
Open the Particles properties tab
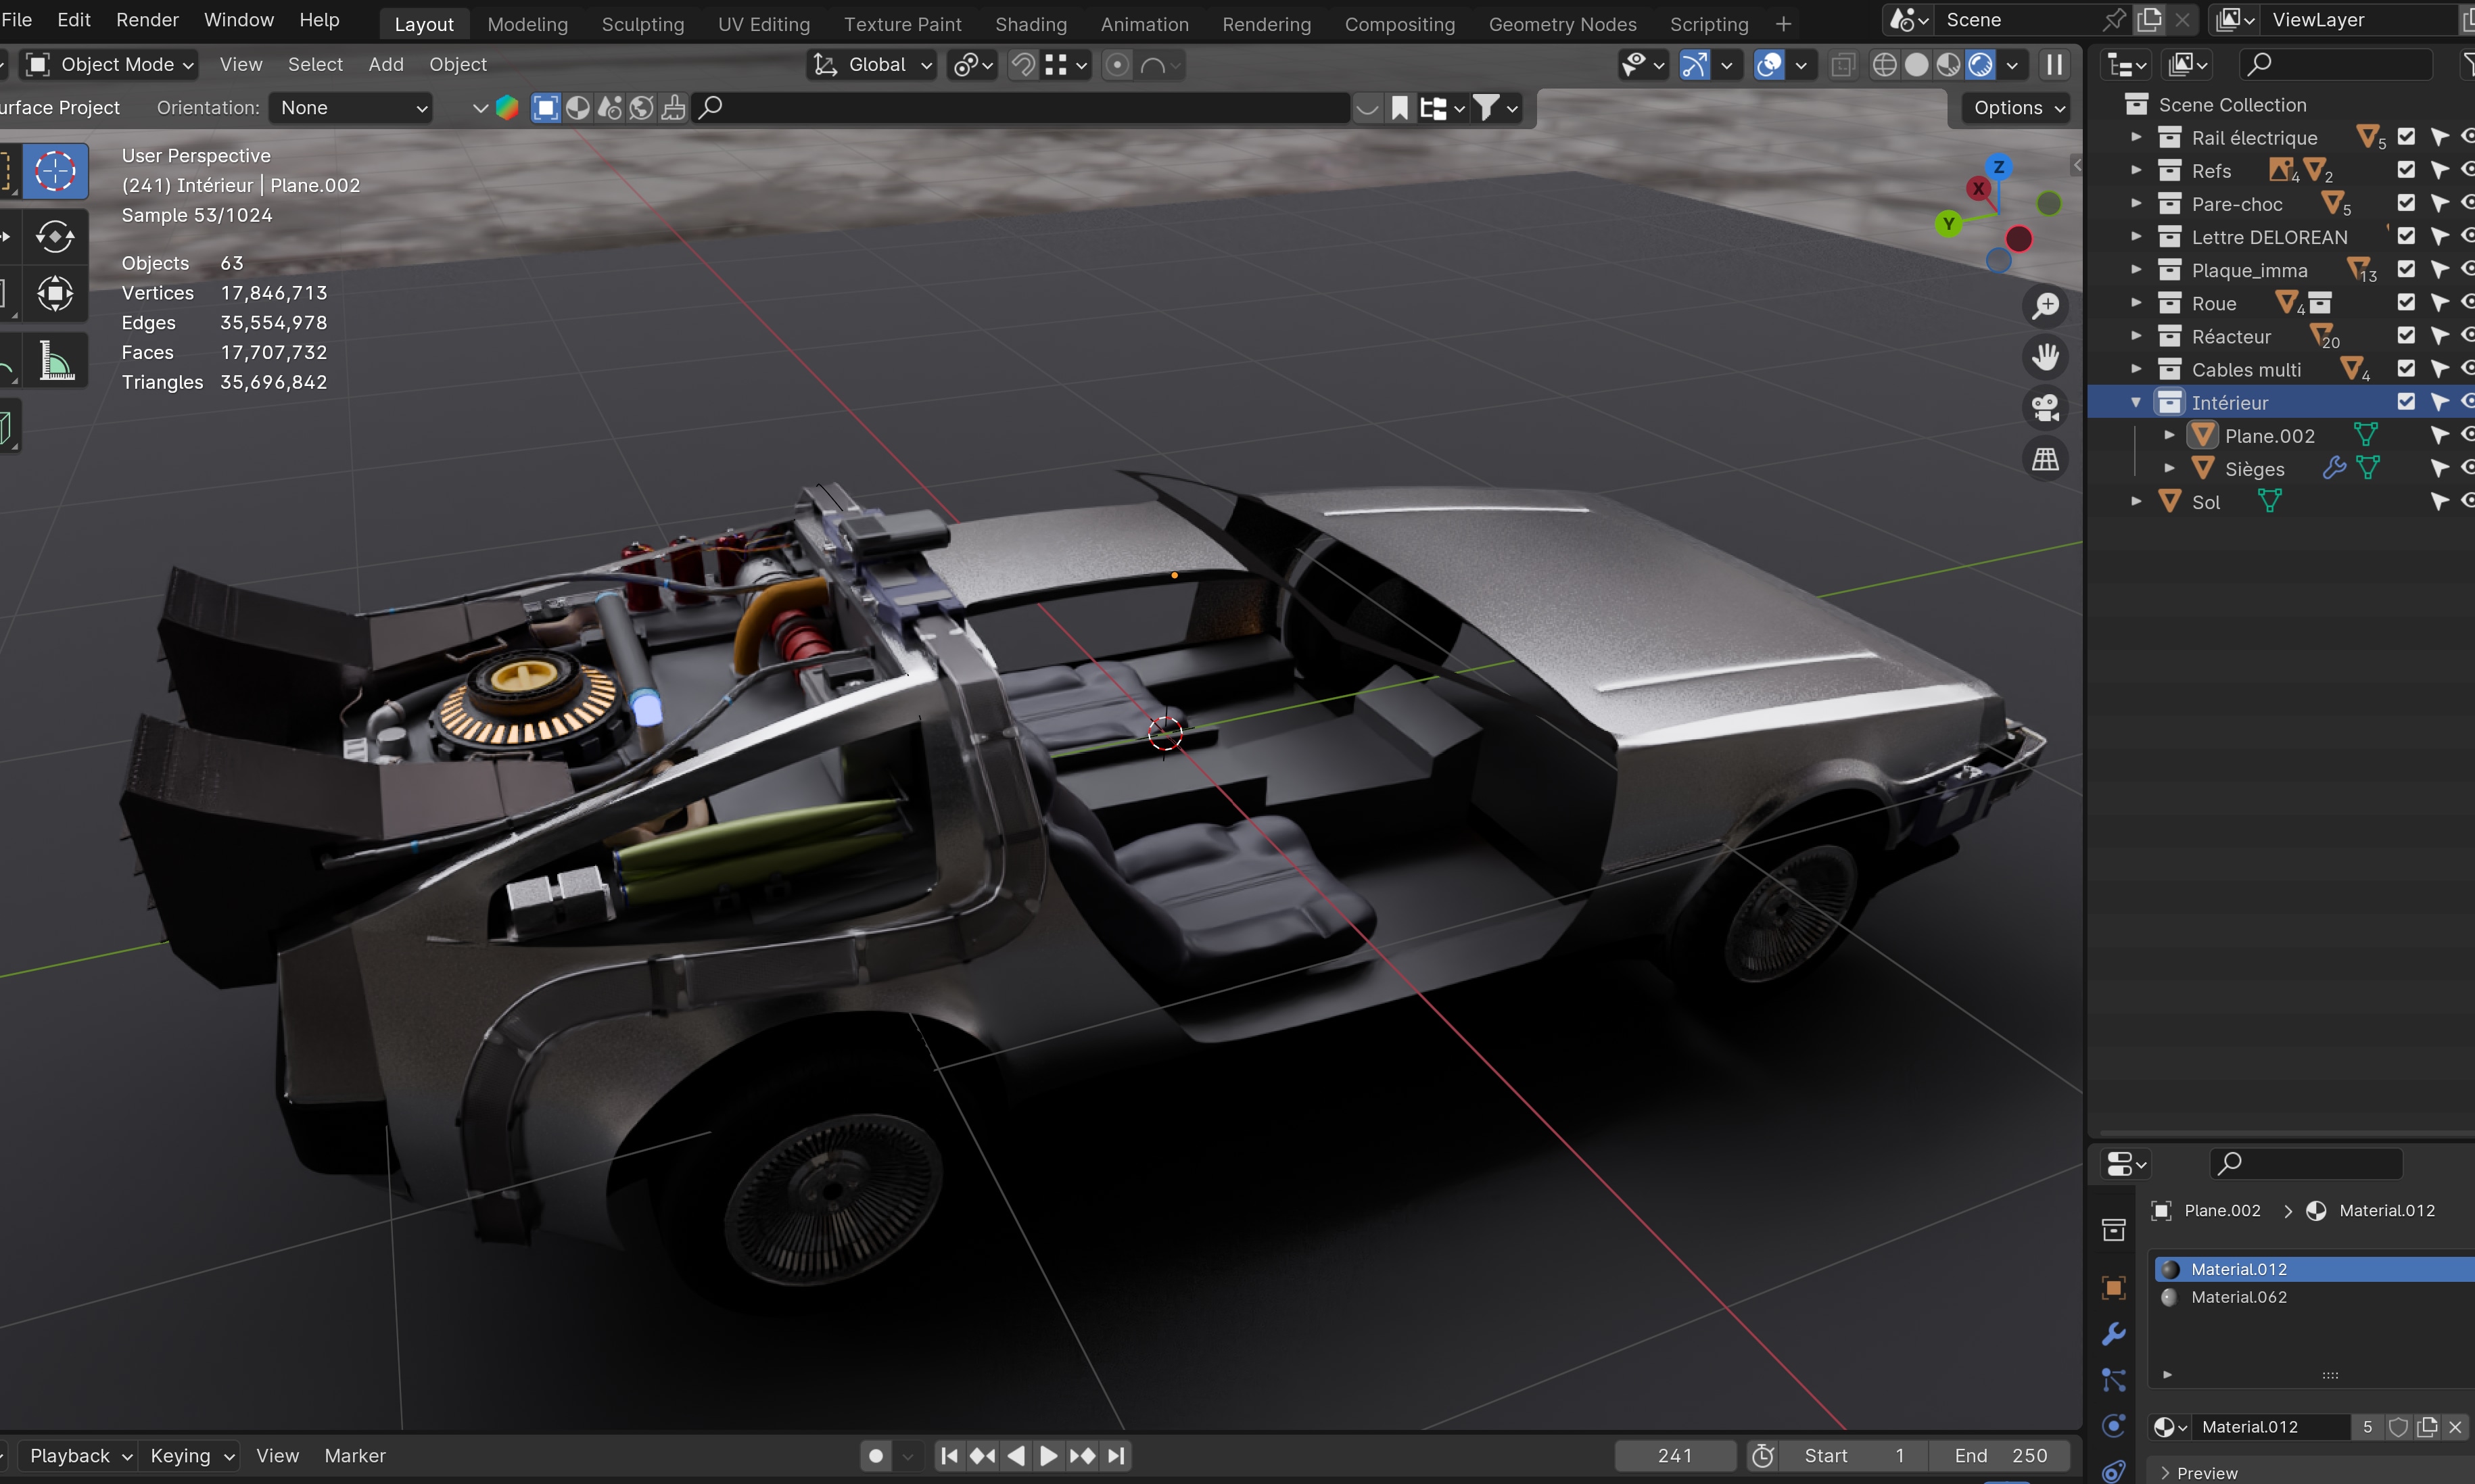point(2113,1380)
